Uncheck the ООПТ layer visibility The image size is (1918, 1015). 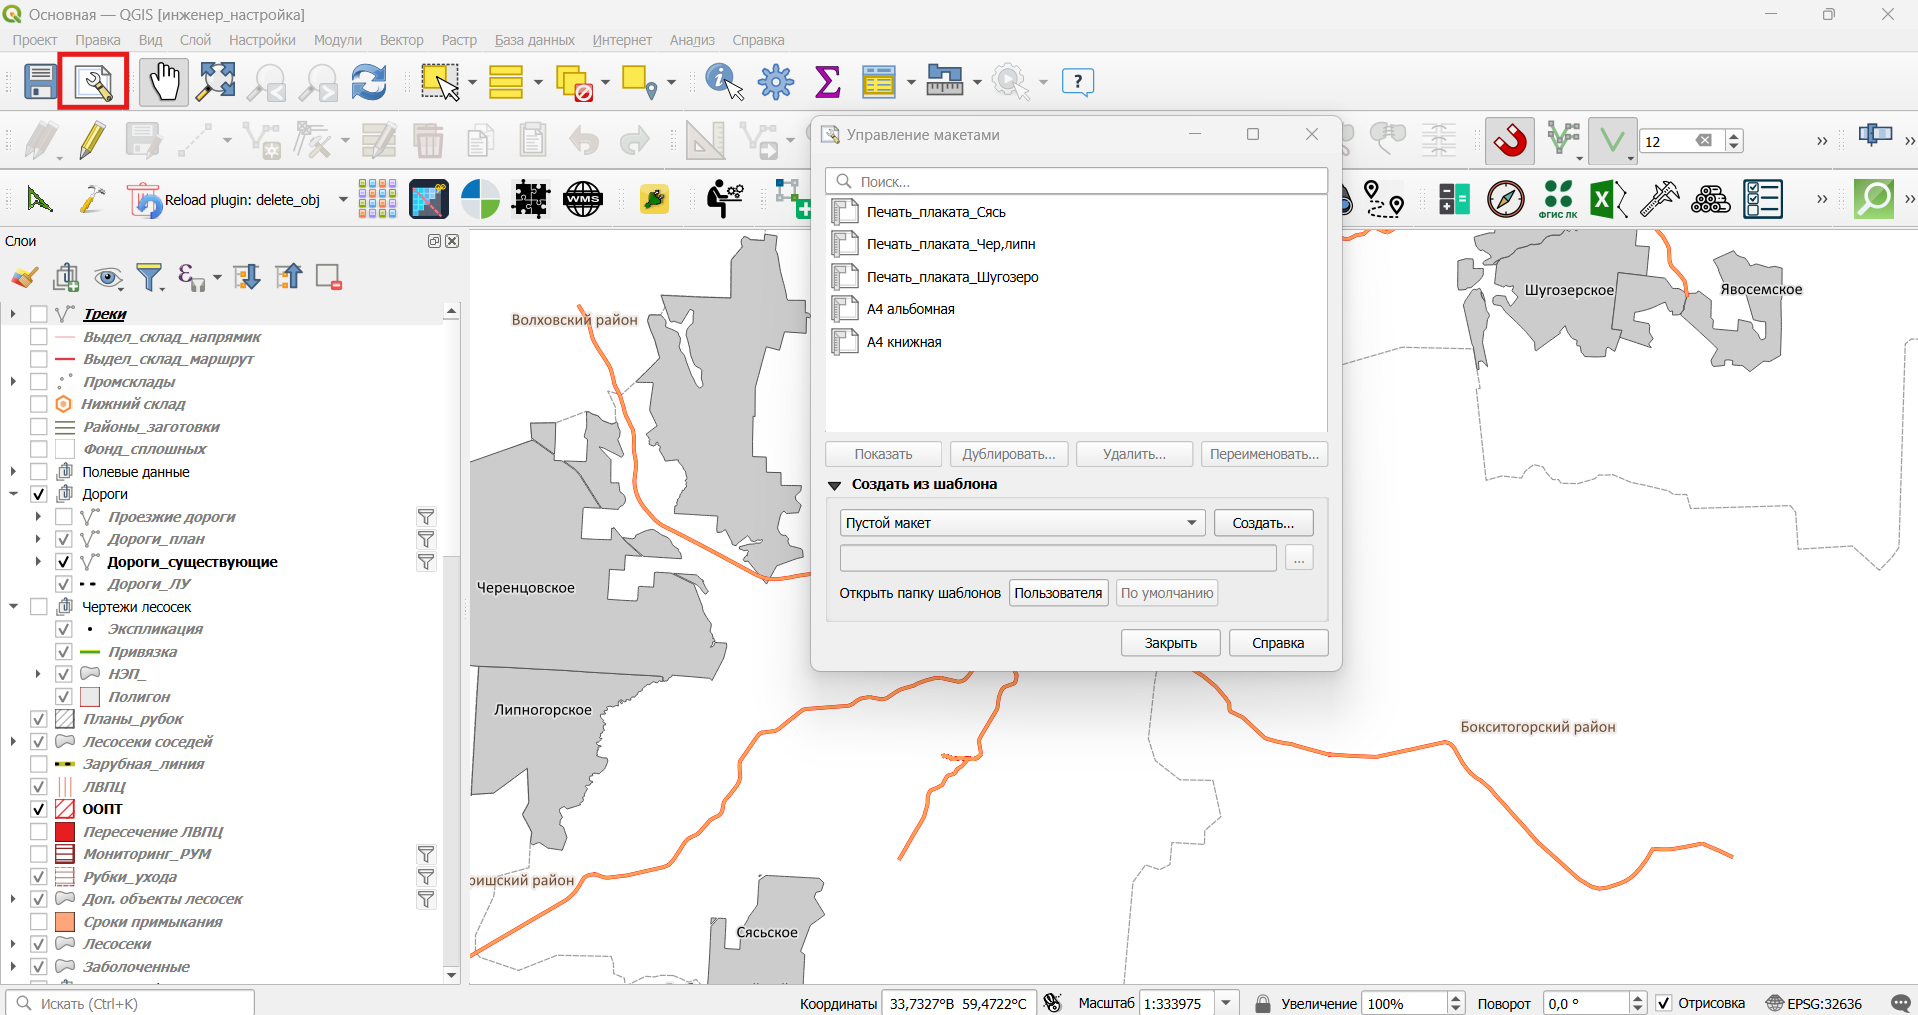point(39,809)
